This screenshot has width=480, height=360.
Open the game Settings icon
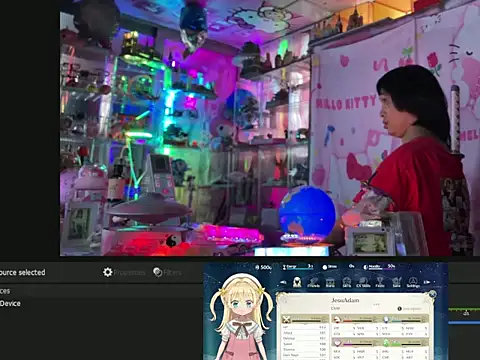[413, 282]
